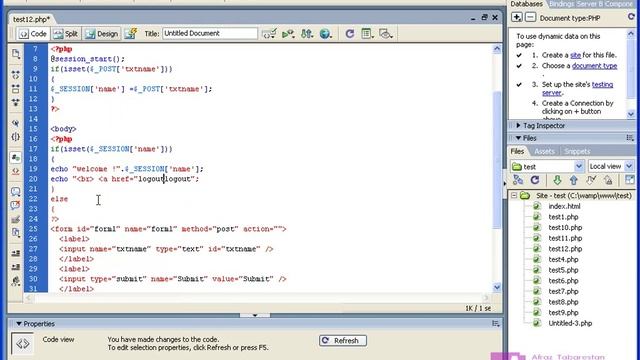The height and width of the screenshot is (360, 640).
Task: Open Properties panel options icon
Action: click(496, 324)
